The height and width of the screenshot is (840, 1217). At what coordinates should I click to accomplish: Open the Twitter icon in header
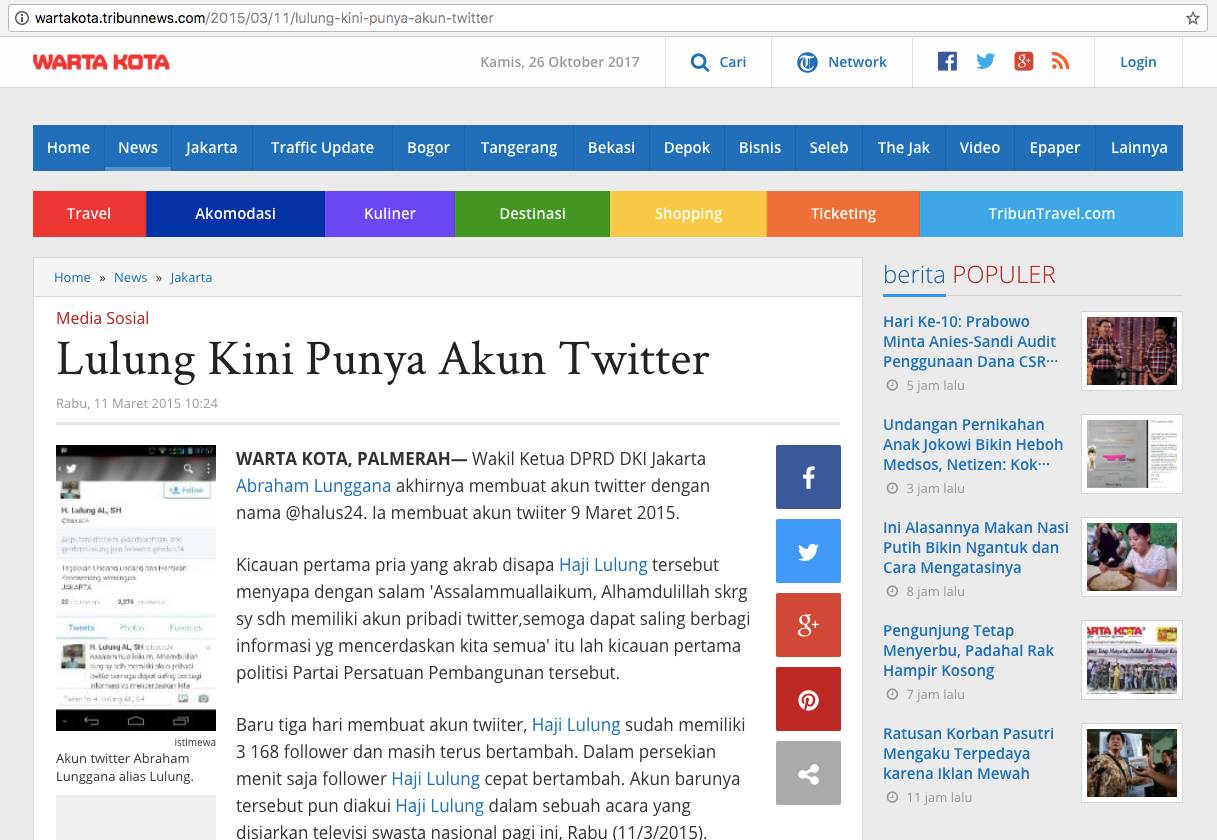click(x=985, y=61)
